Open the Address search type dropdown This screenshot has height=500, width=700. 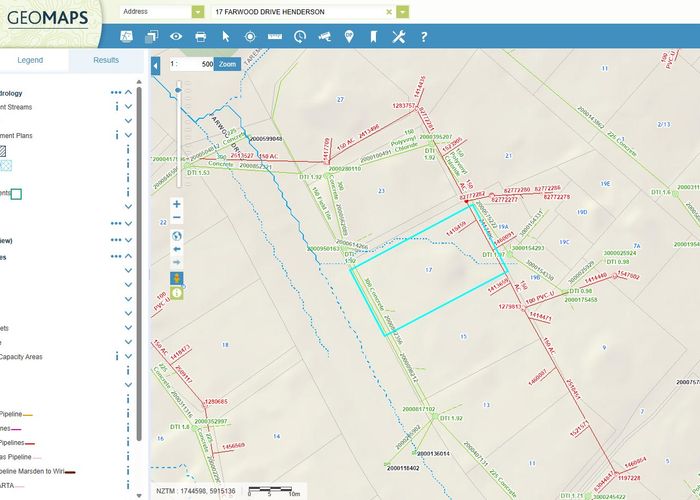[197, 11]
